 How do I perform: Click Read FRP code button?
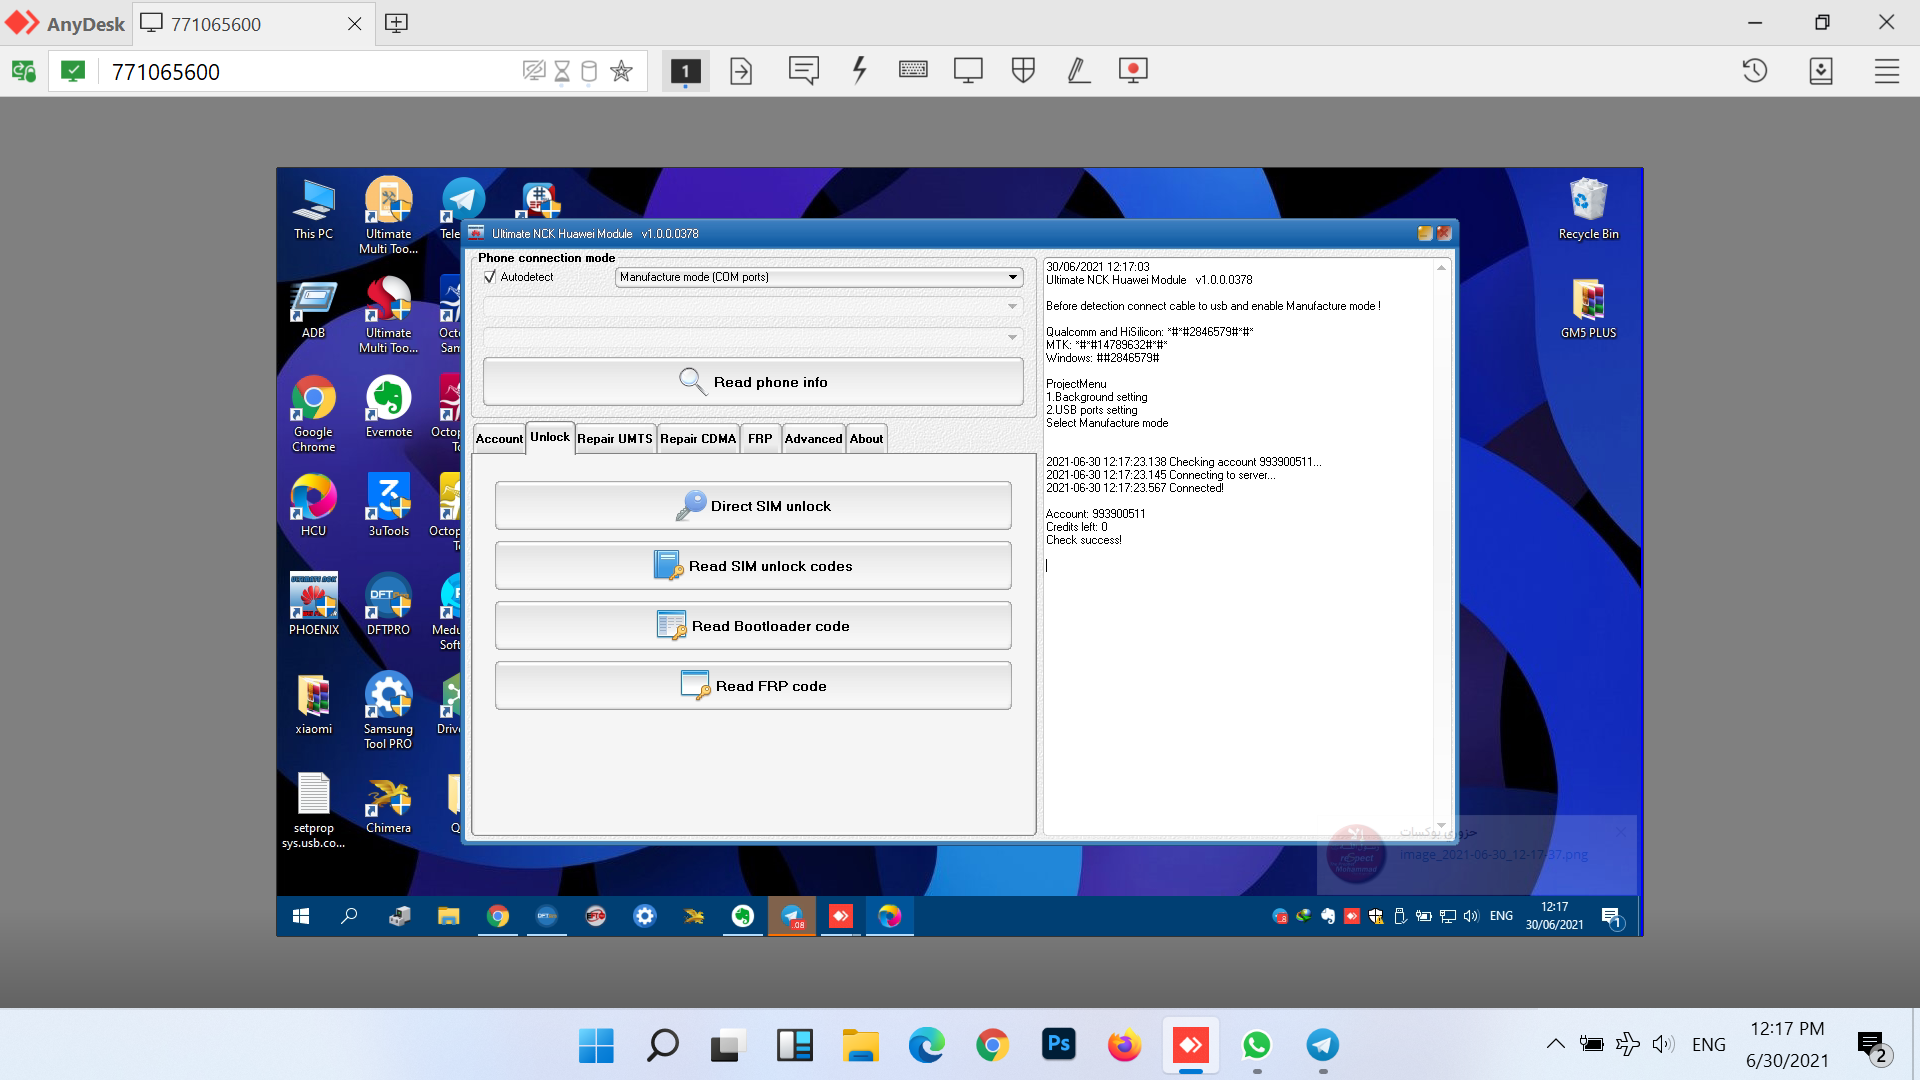[x=753, y=686]
